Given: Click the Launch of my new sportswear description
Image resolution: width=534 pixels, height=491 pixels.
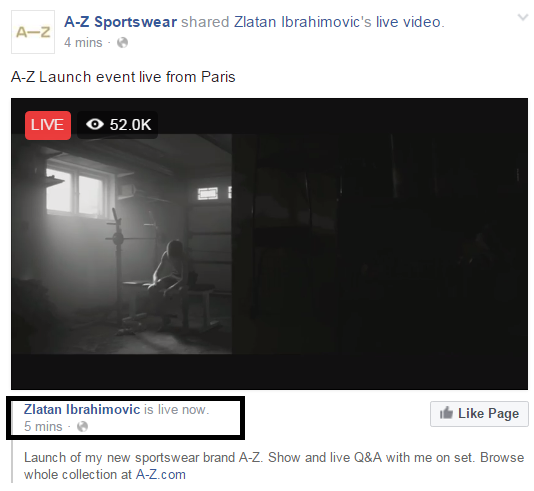Looking at the screenshot, I should tap(274, 466).
